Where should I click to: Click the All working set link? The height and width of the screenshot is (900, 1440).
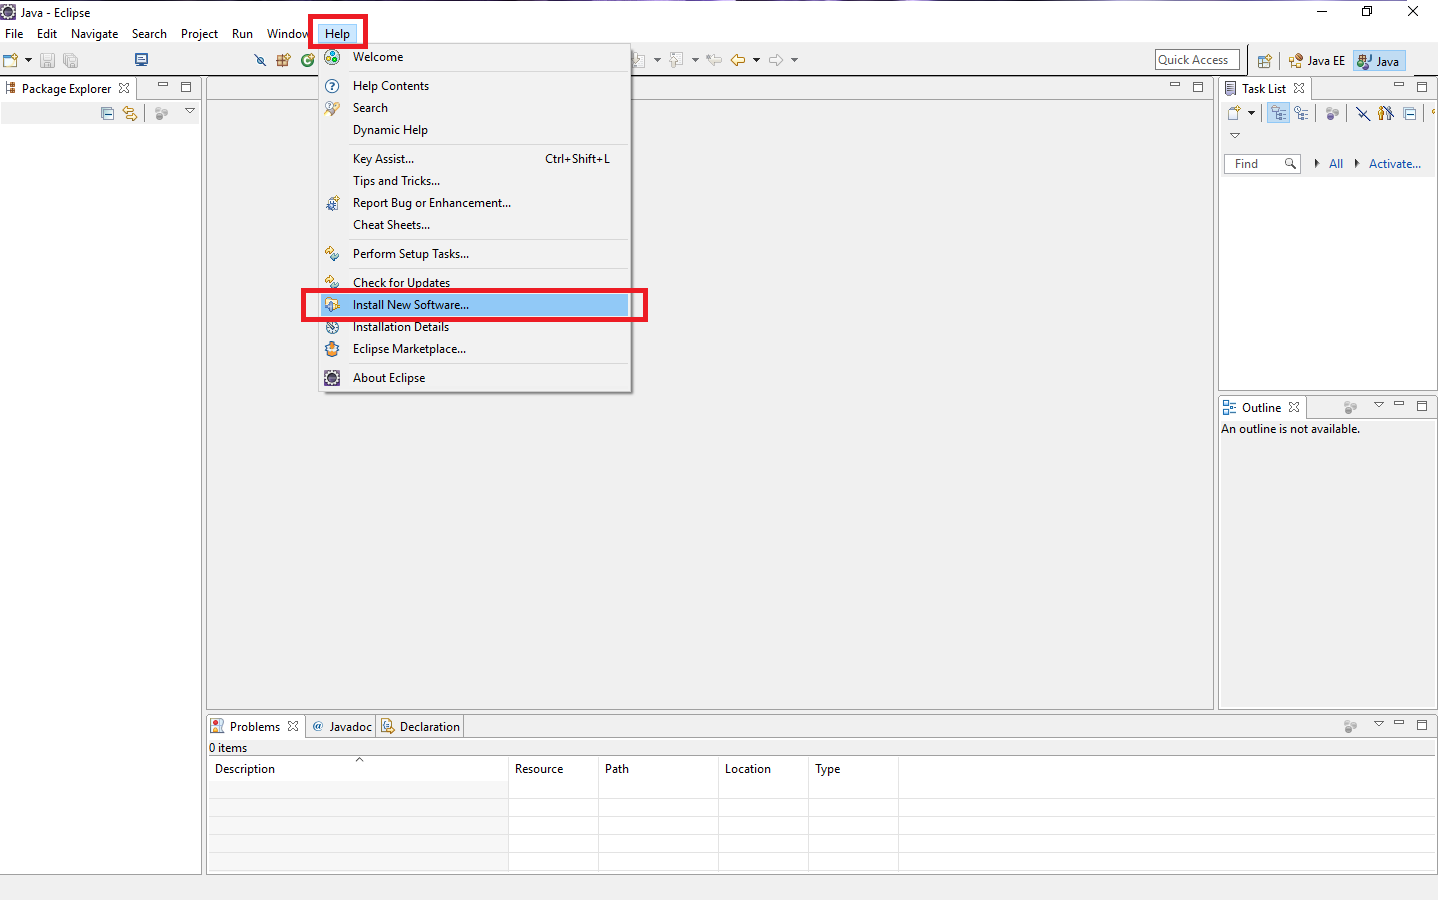coord(1336,164)
